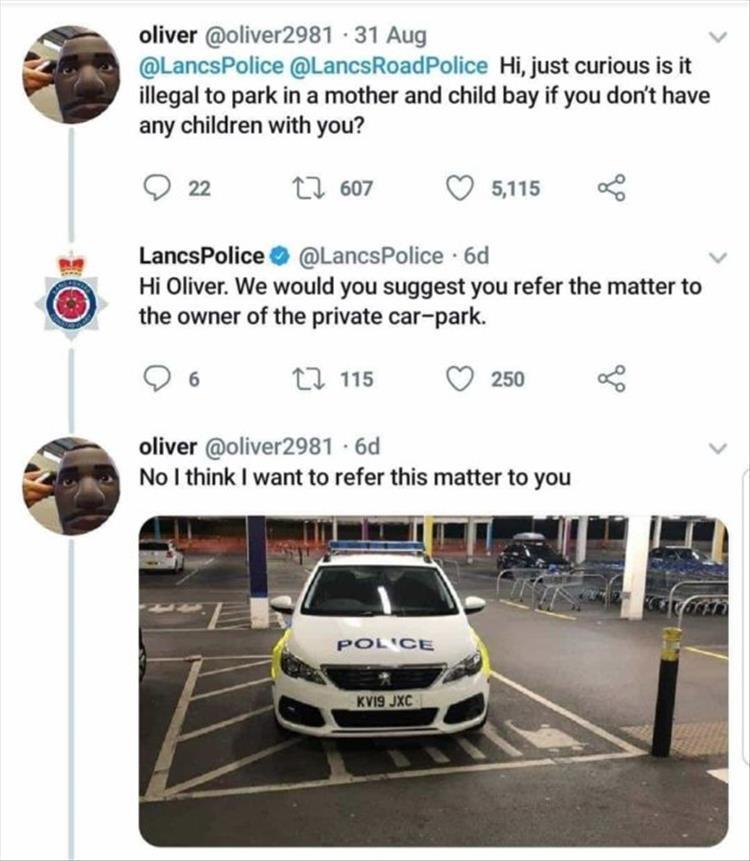Viewport: 750px width, 861px height.
Task: Reply to the LancsPolice tweet
Action: pyautogui.click(x=154, y=379)
